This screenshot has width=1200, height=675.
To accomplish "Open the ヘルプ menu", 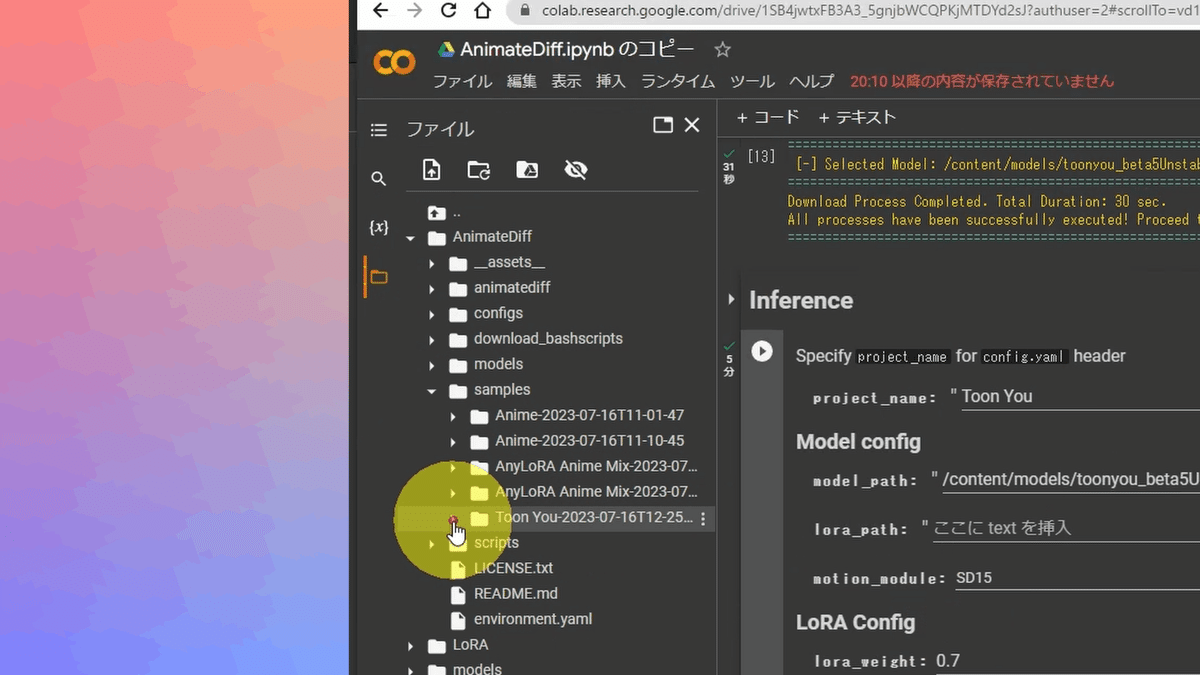I will point(811,82).
